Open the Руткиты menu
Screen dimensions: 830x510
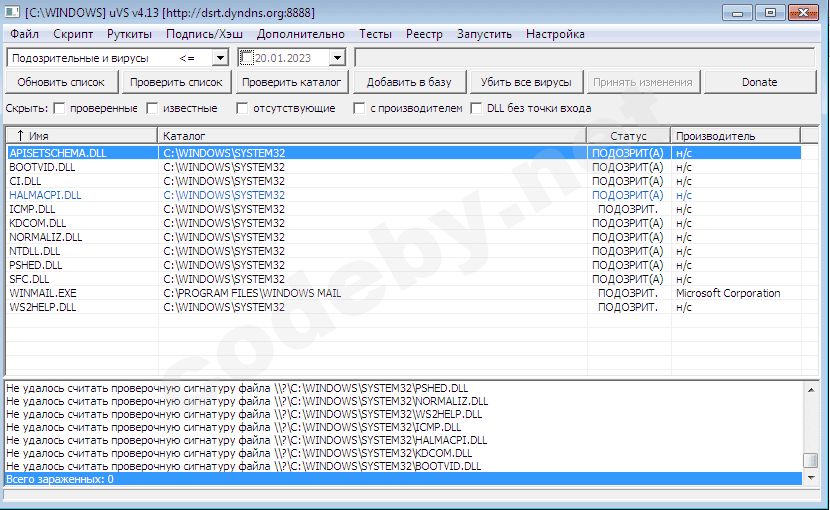tap(129, 34)
